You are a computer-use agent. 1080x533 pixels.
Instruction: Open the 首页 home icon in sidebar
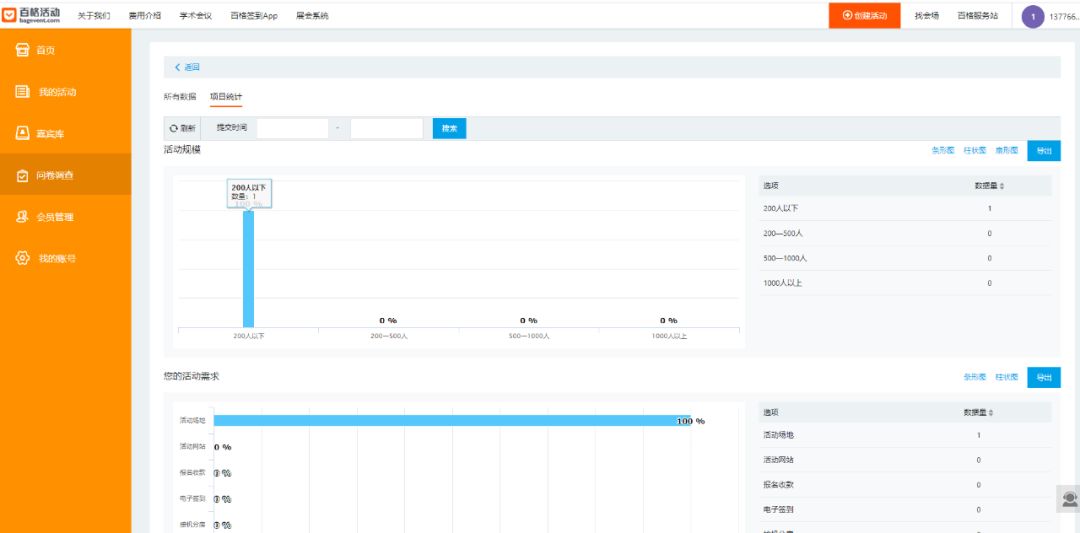point(23,50)
